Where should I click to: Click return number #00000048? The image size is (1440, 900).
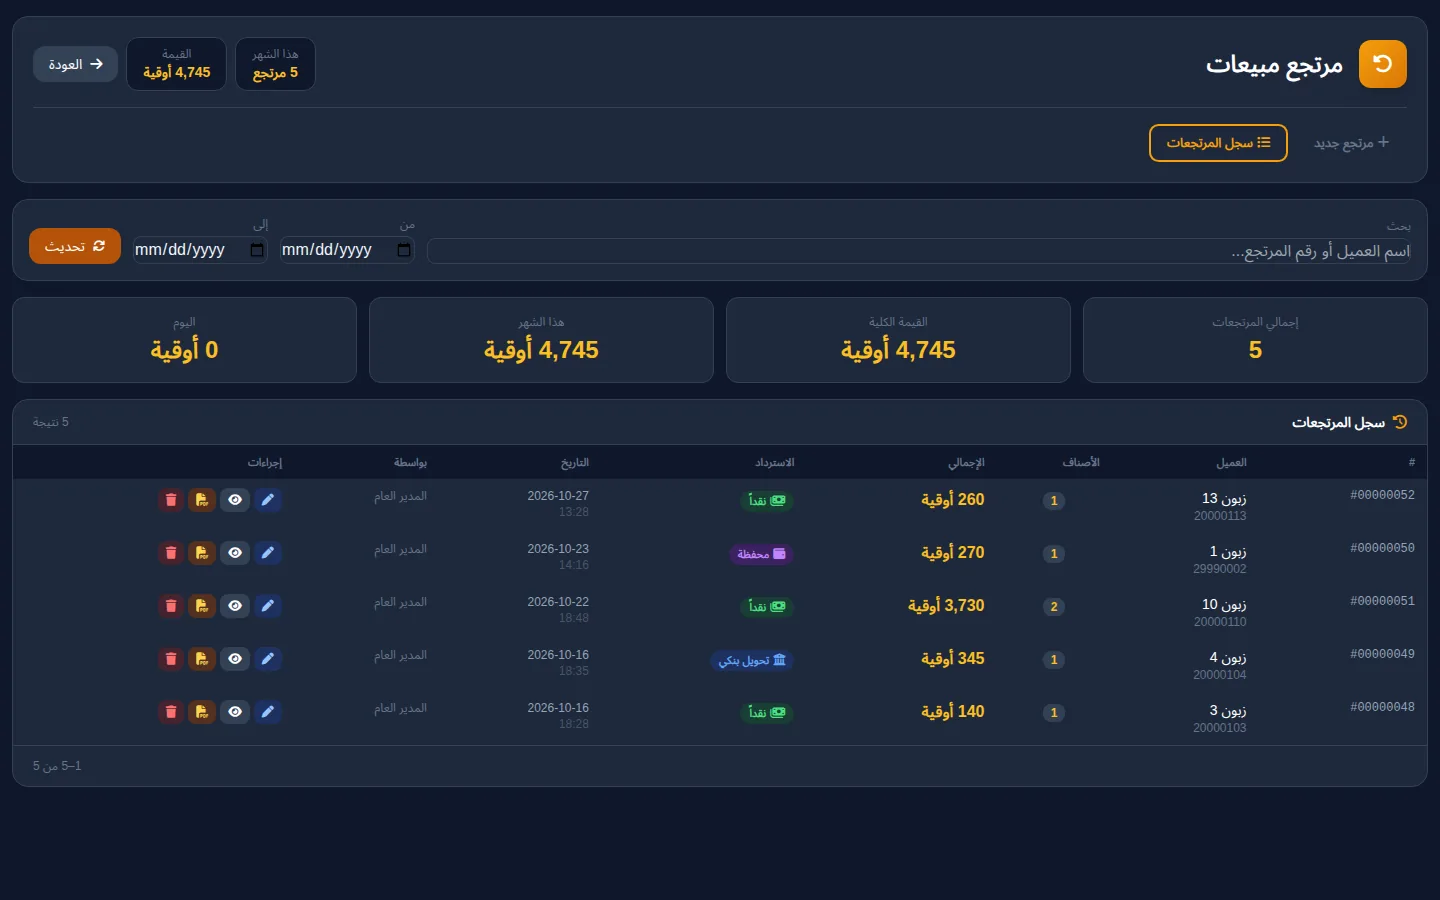click(1382, 707)
